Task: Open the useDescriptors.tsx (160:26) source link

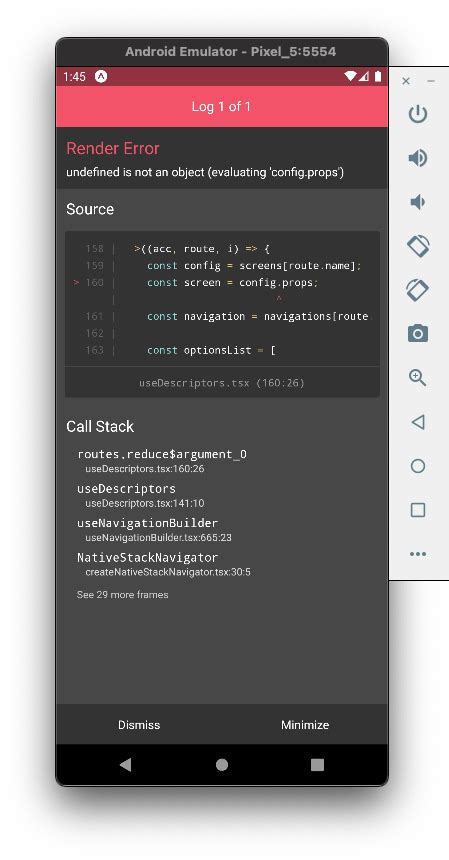Action: point(221,383)
